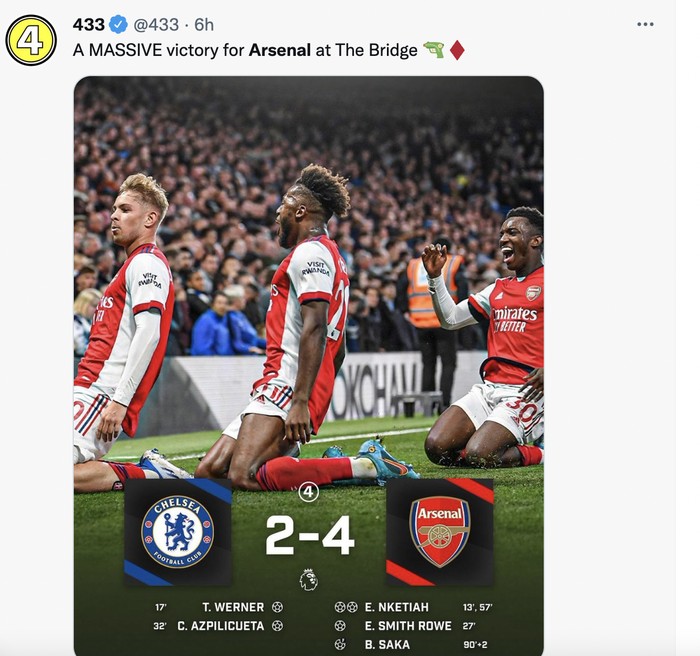Click the water gun emoji
The width and height of the screenshot is (700, 656).
point(433,50)
